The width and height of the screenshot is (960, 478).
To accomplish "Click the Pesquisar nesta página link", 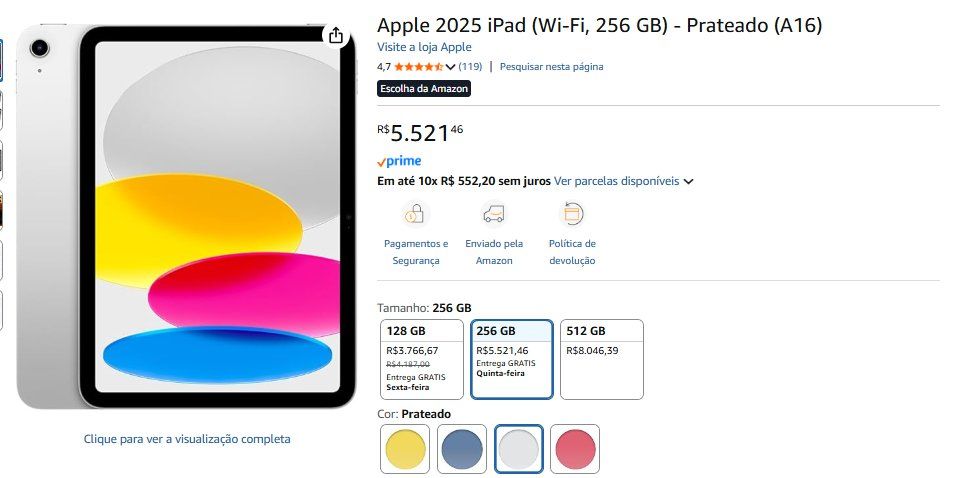I will [552, 67].
